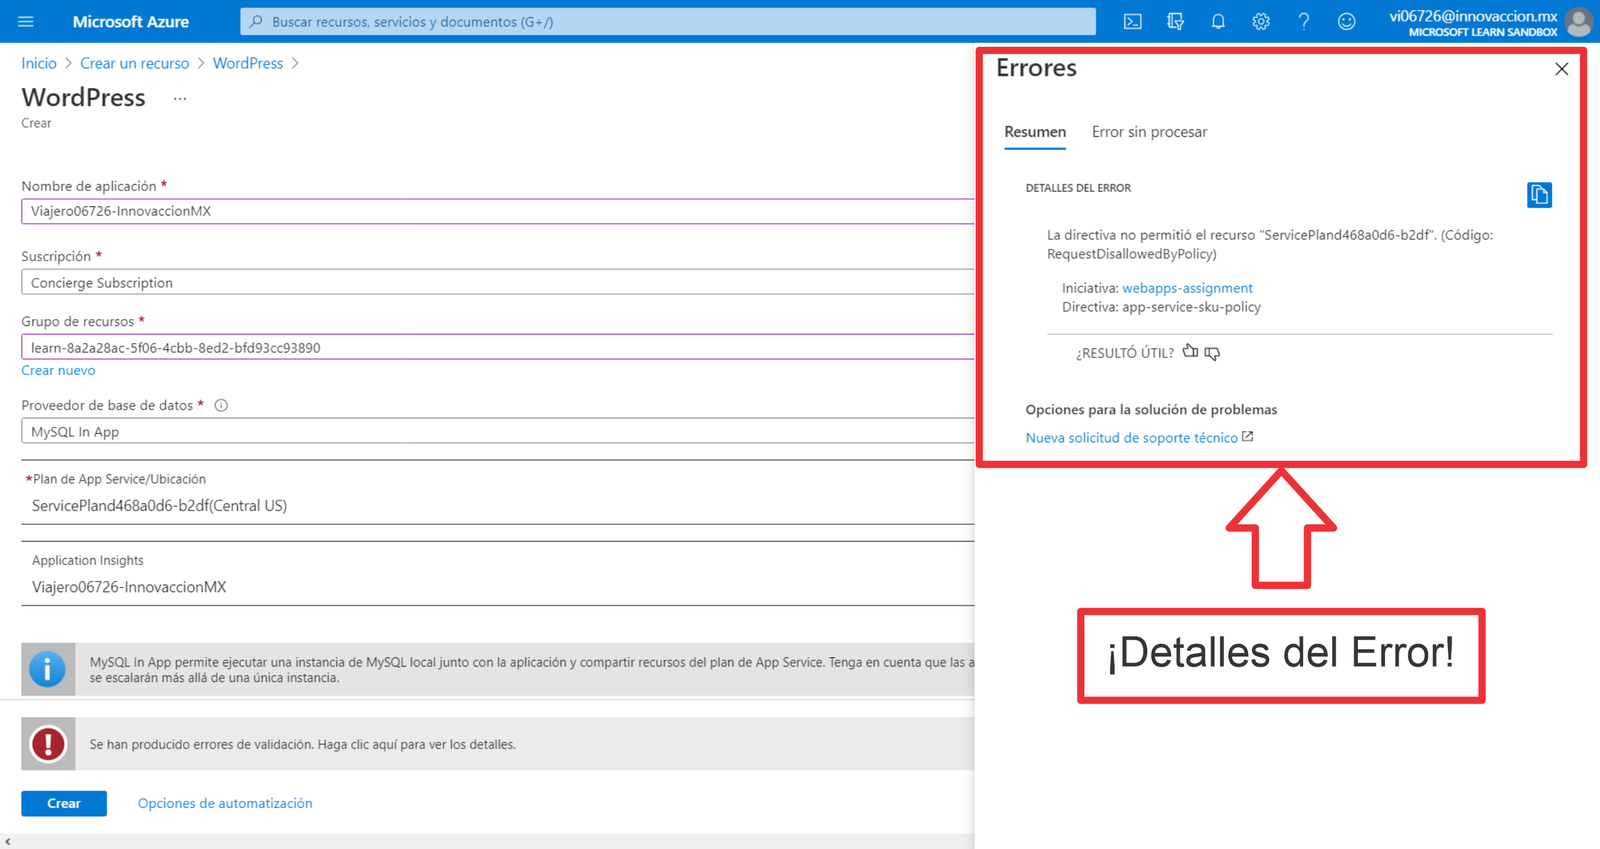Expand the Suscripción dropdown
The image size is (1600, 849).
[x=497, y=283]
